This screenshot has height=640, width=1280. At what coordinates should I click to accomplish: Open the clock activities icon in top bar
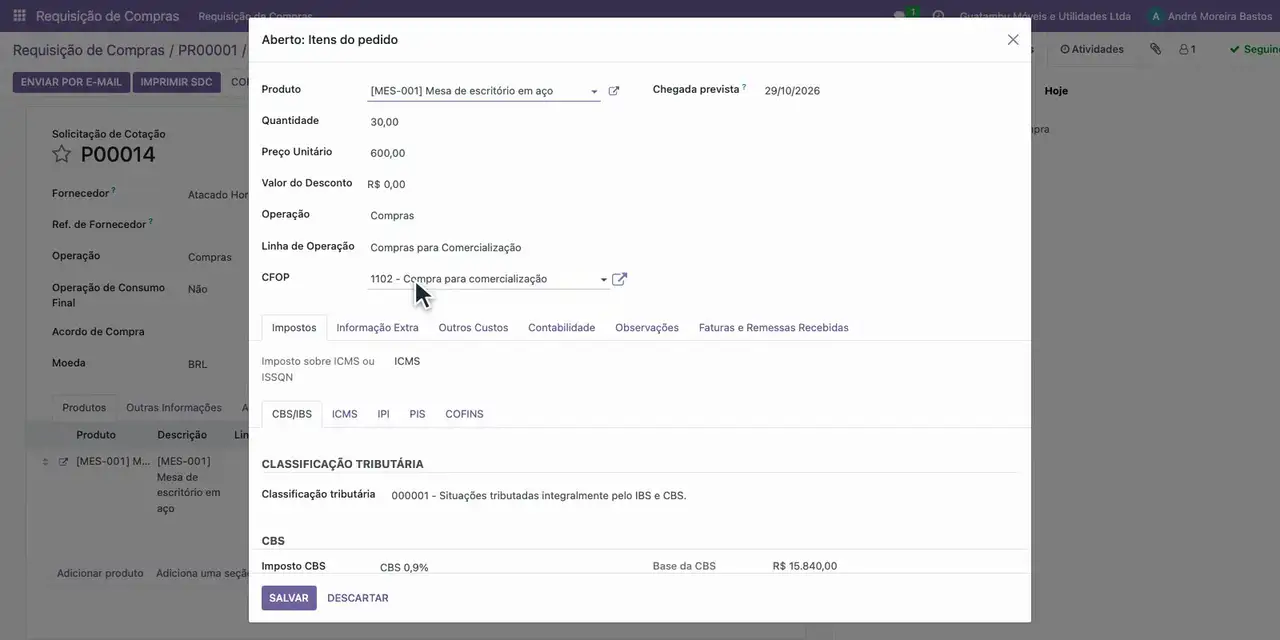click(938, 16)
